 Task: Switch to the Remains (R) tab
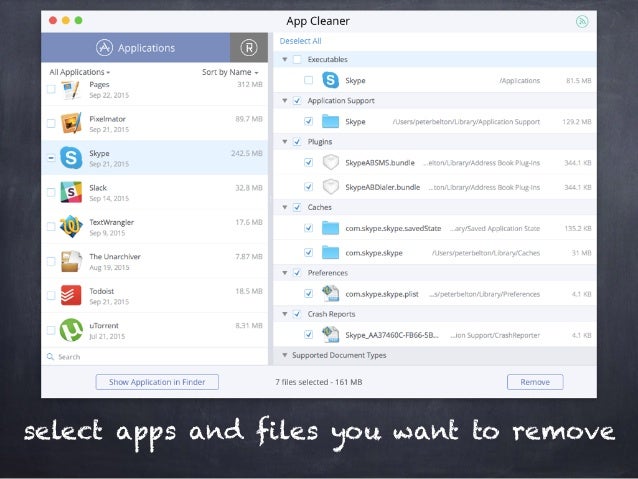(249, 48)
